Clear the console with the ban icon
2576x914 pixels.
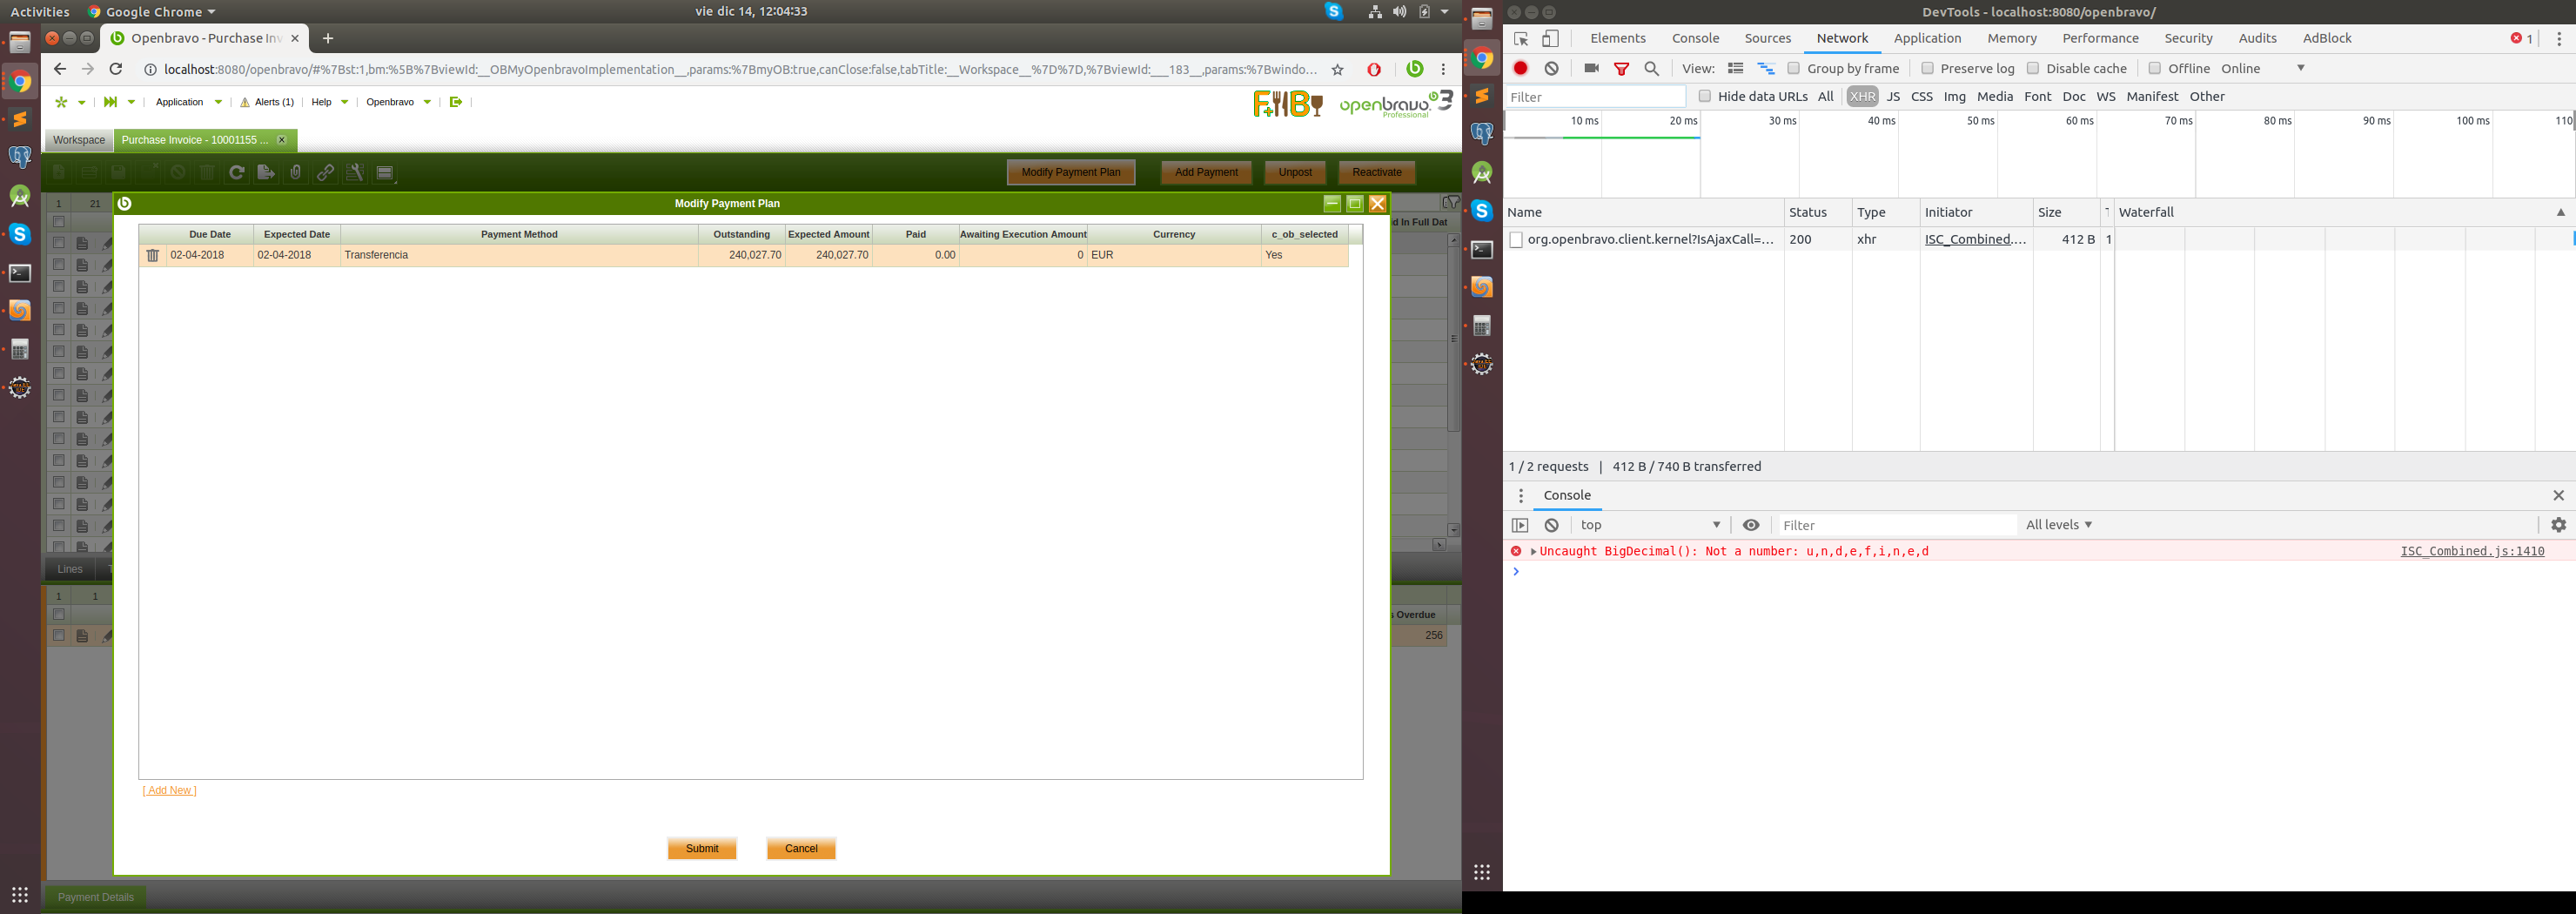pyautogui.click(x=1551, y=525)
